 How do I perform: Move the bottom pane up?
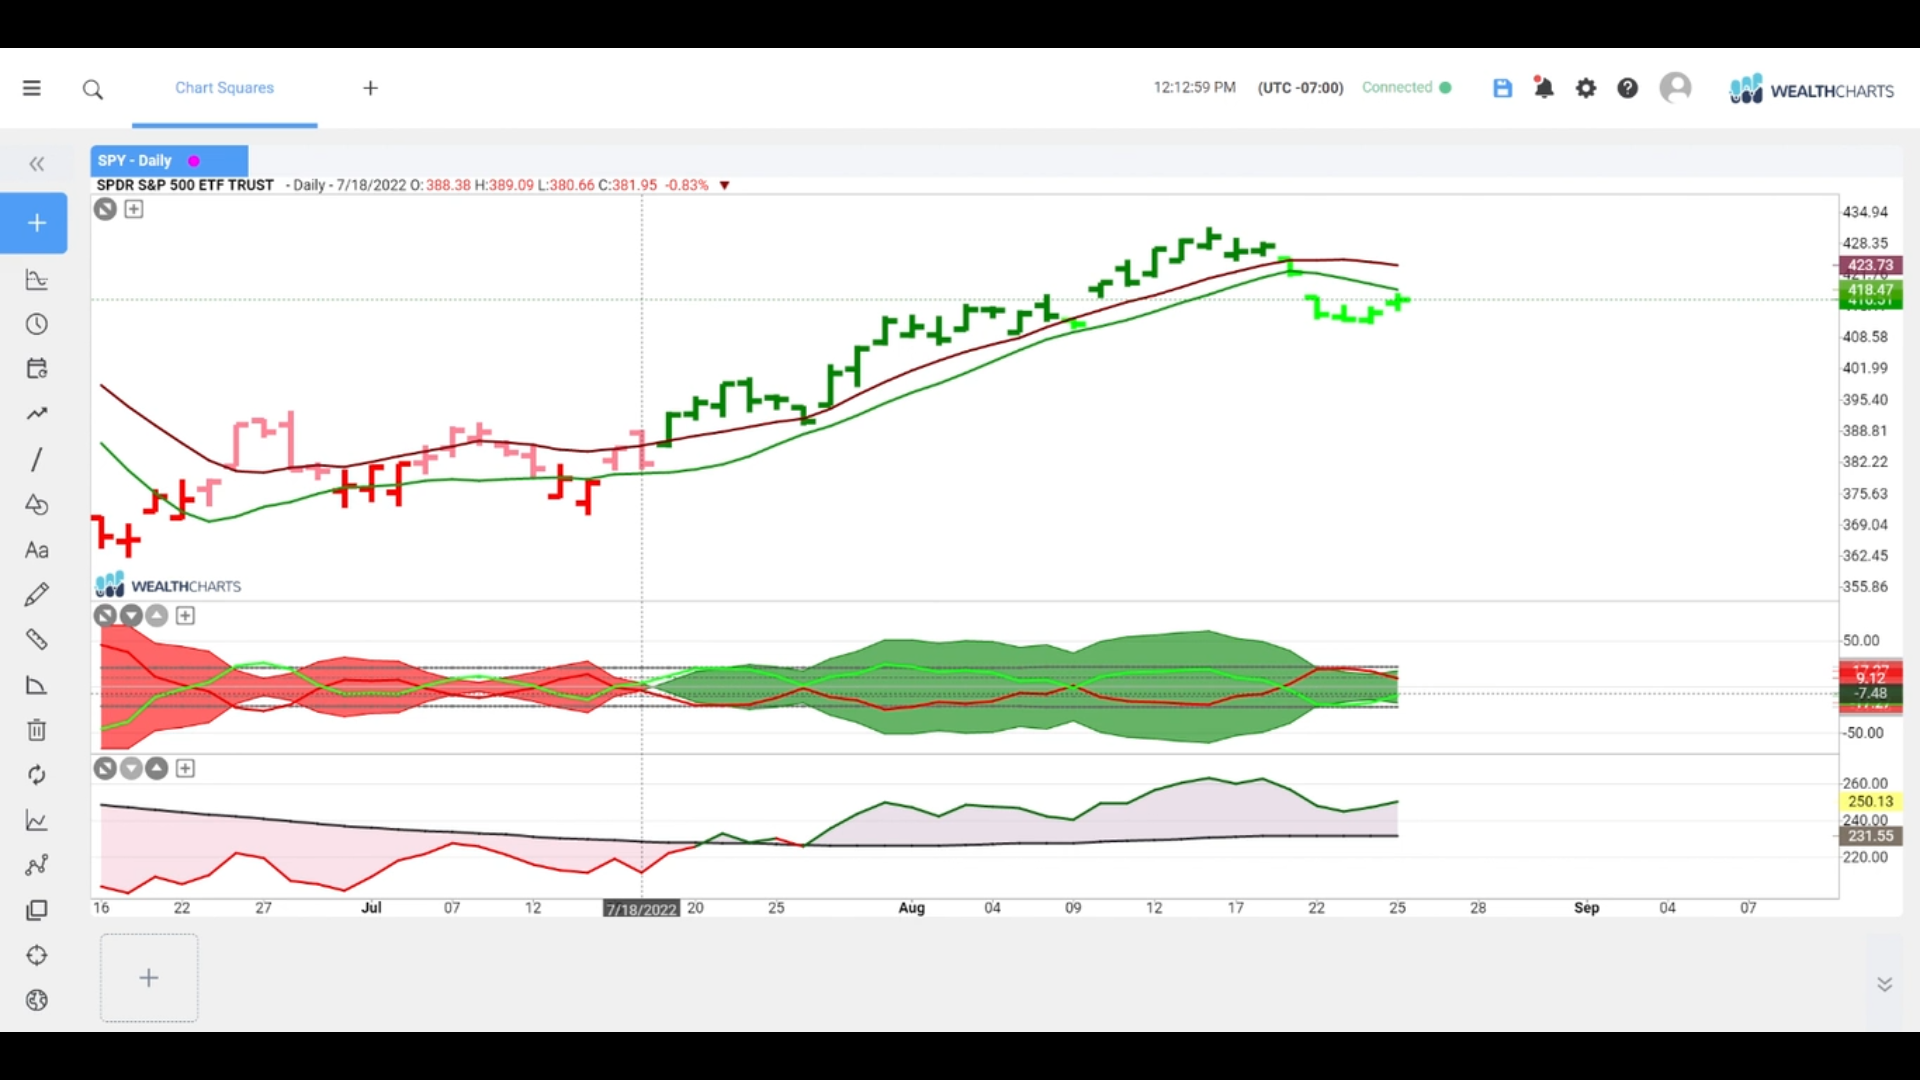[x=157, y=769]
